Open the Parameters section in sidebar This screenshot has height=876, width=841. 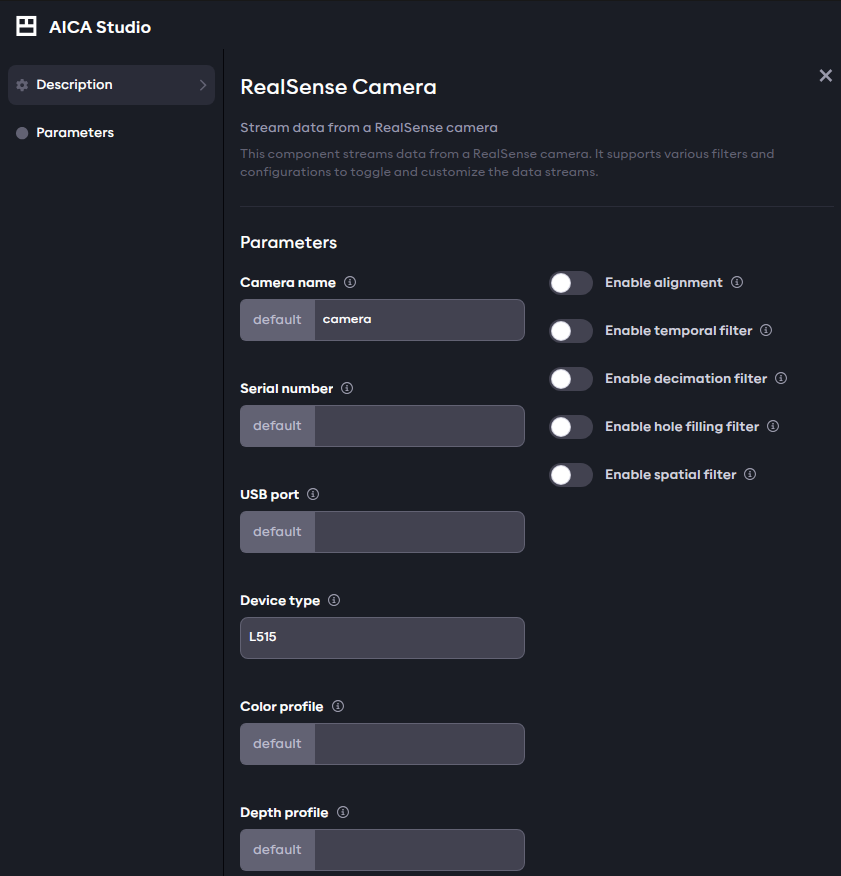pyautogui.click(x=111, y=133)
